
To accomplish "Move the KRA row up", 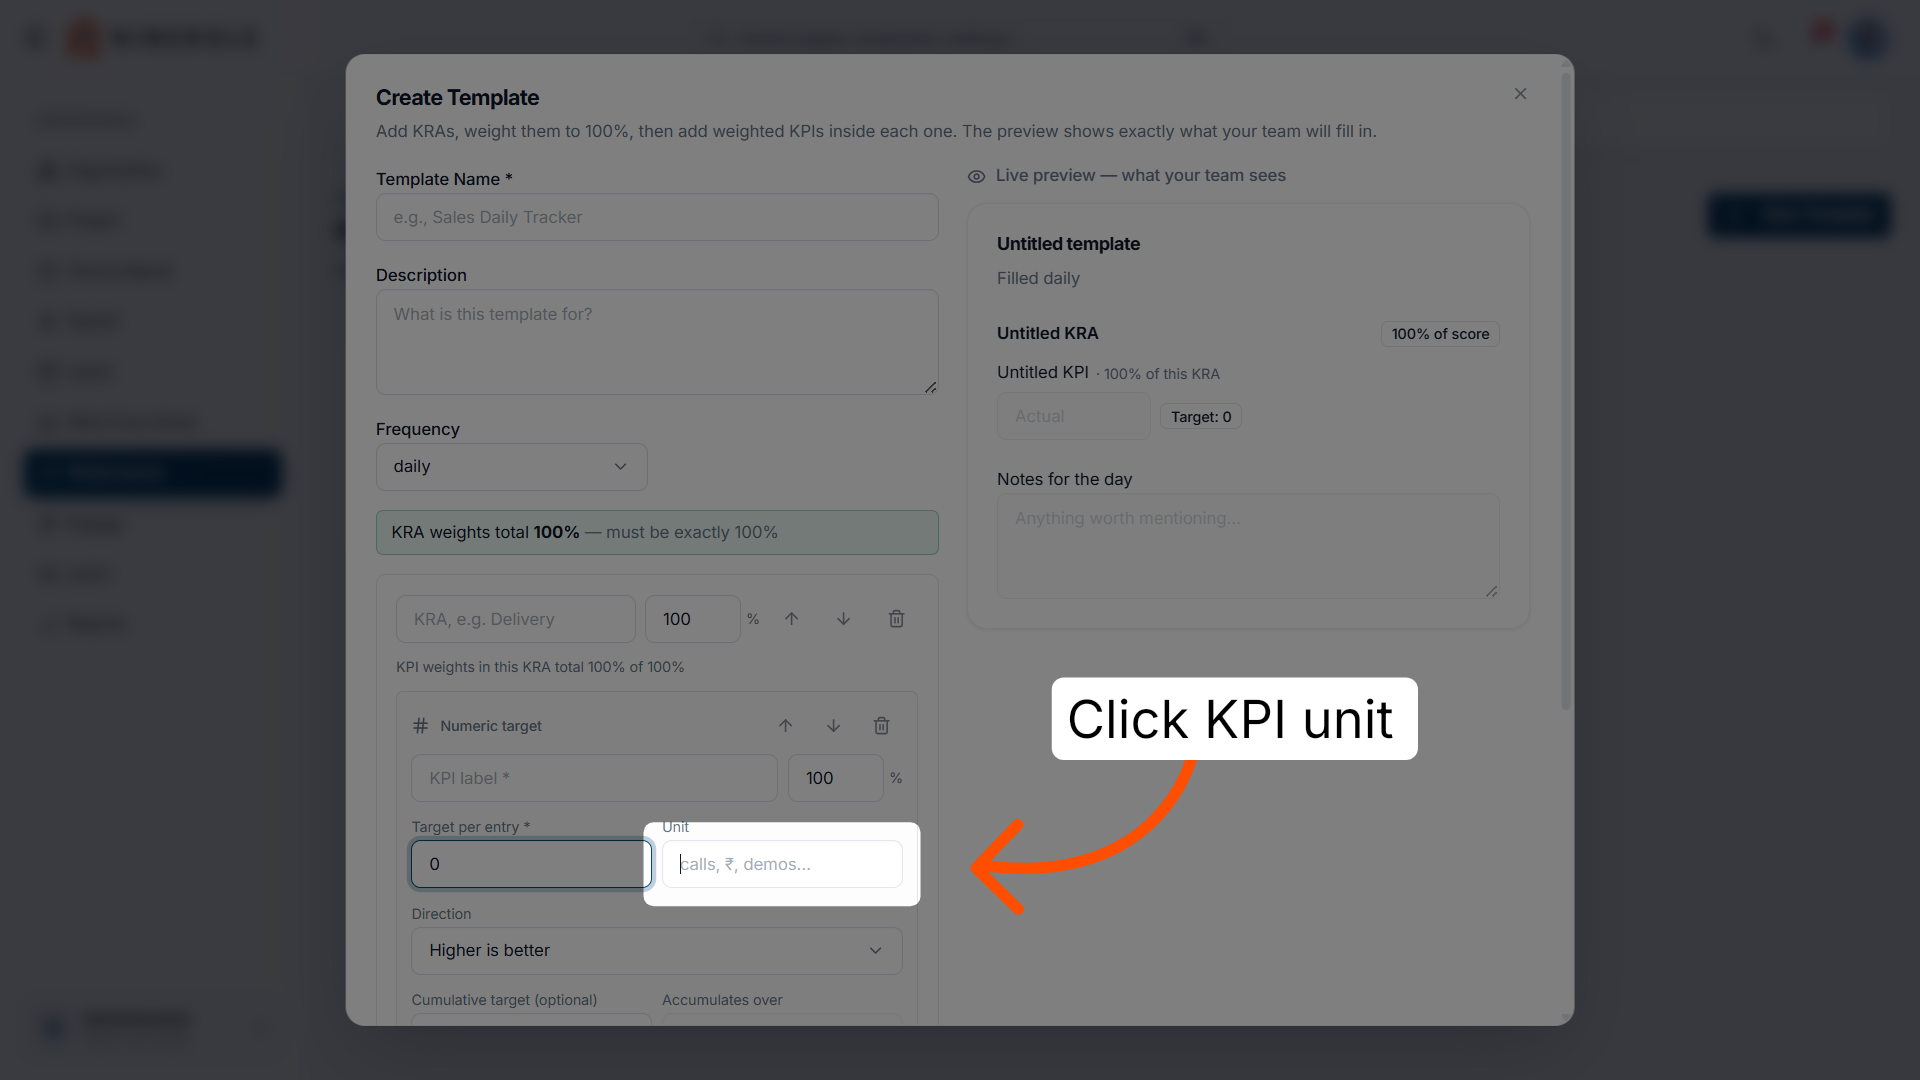I will (x=791, y=619).
